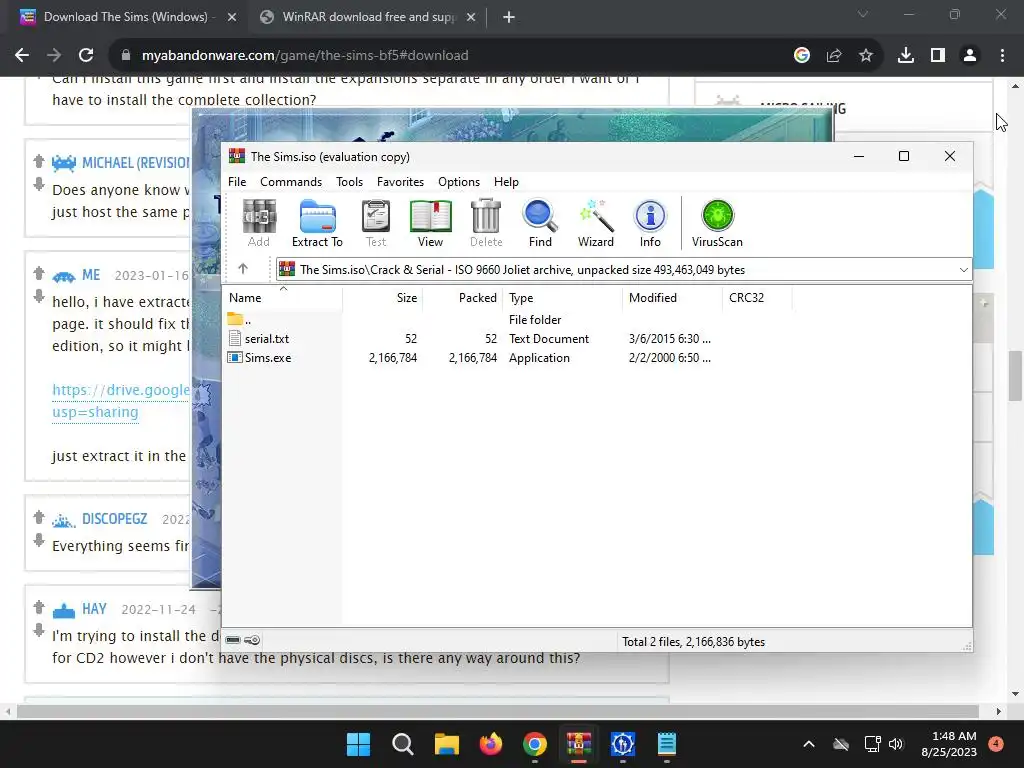Downvote the HAY comment
This screenshot has width=1024, height=768.
coord(39,631)
